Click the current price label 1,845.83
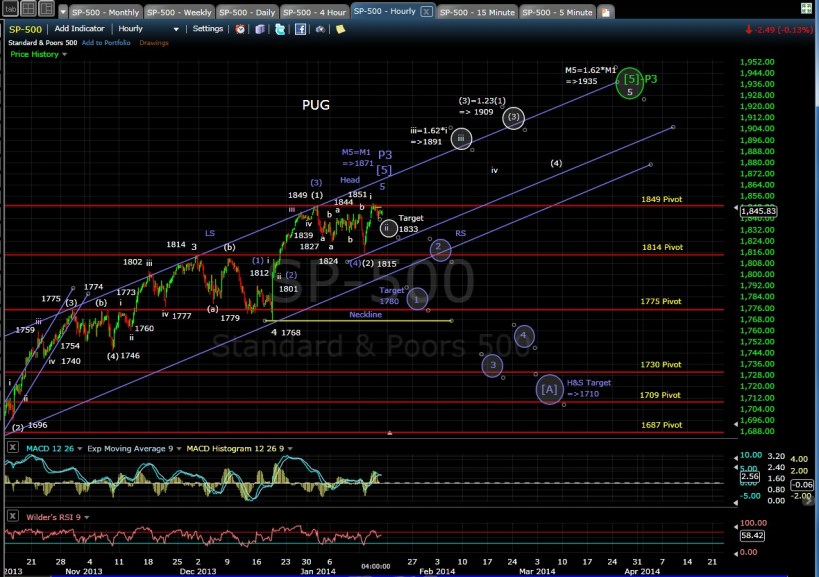 click(758, 211)
